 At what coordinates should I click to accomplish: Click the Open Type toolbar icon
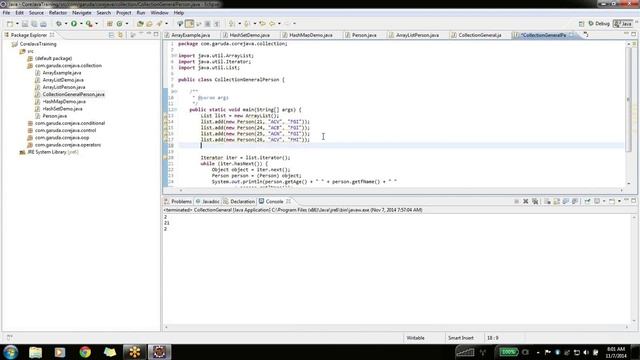coord(140,24)
